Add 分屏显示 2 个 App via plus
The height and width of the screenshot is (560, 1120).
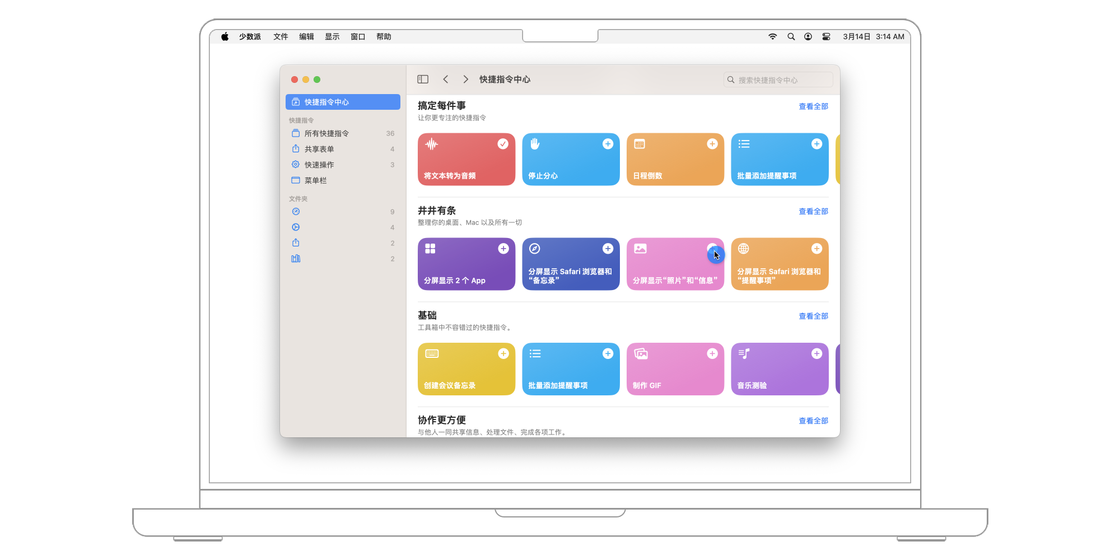pyautogui.click(x=503, y=249)
